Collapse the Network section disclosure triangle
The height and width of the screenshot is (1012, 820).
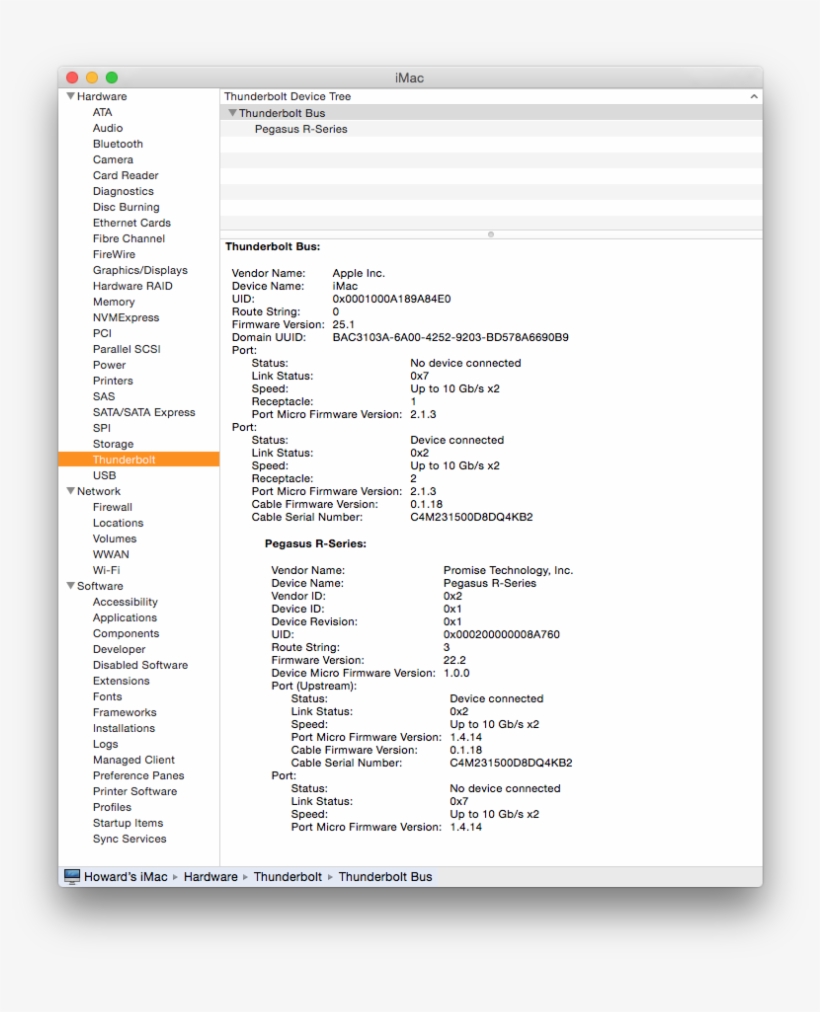pyautogui.click(x=69, y=491)
